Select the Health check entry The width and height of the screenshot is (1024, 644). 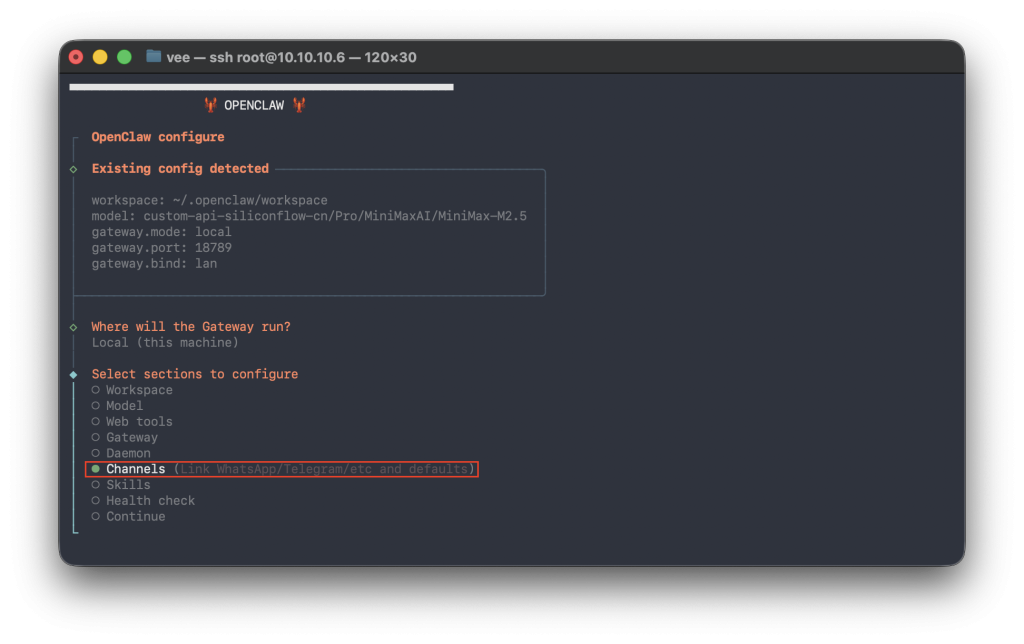pos(150,501)
